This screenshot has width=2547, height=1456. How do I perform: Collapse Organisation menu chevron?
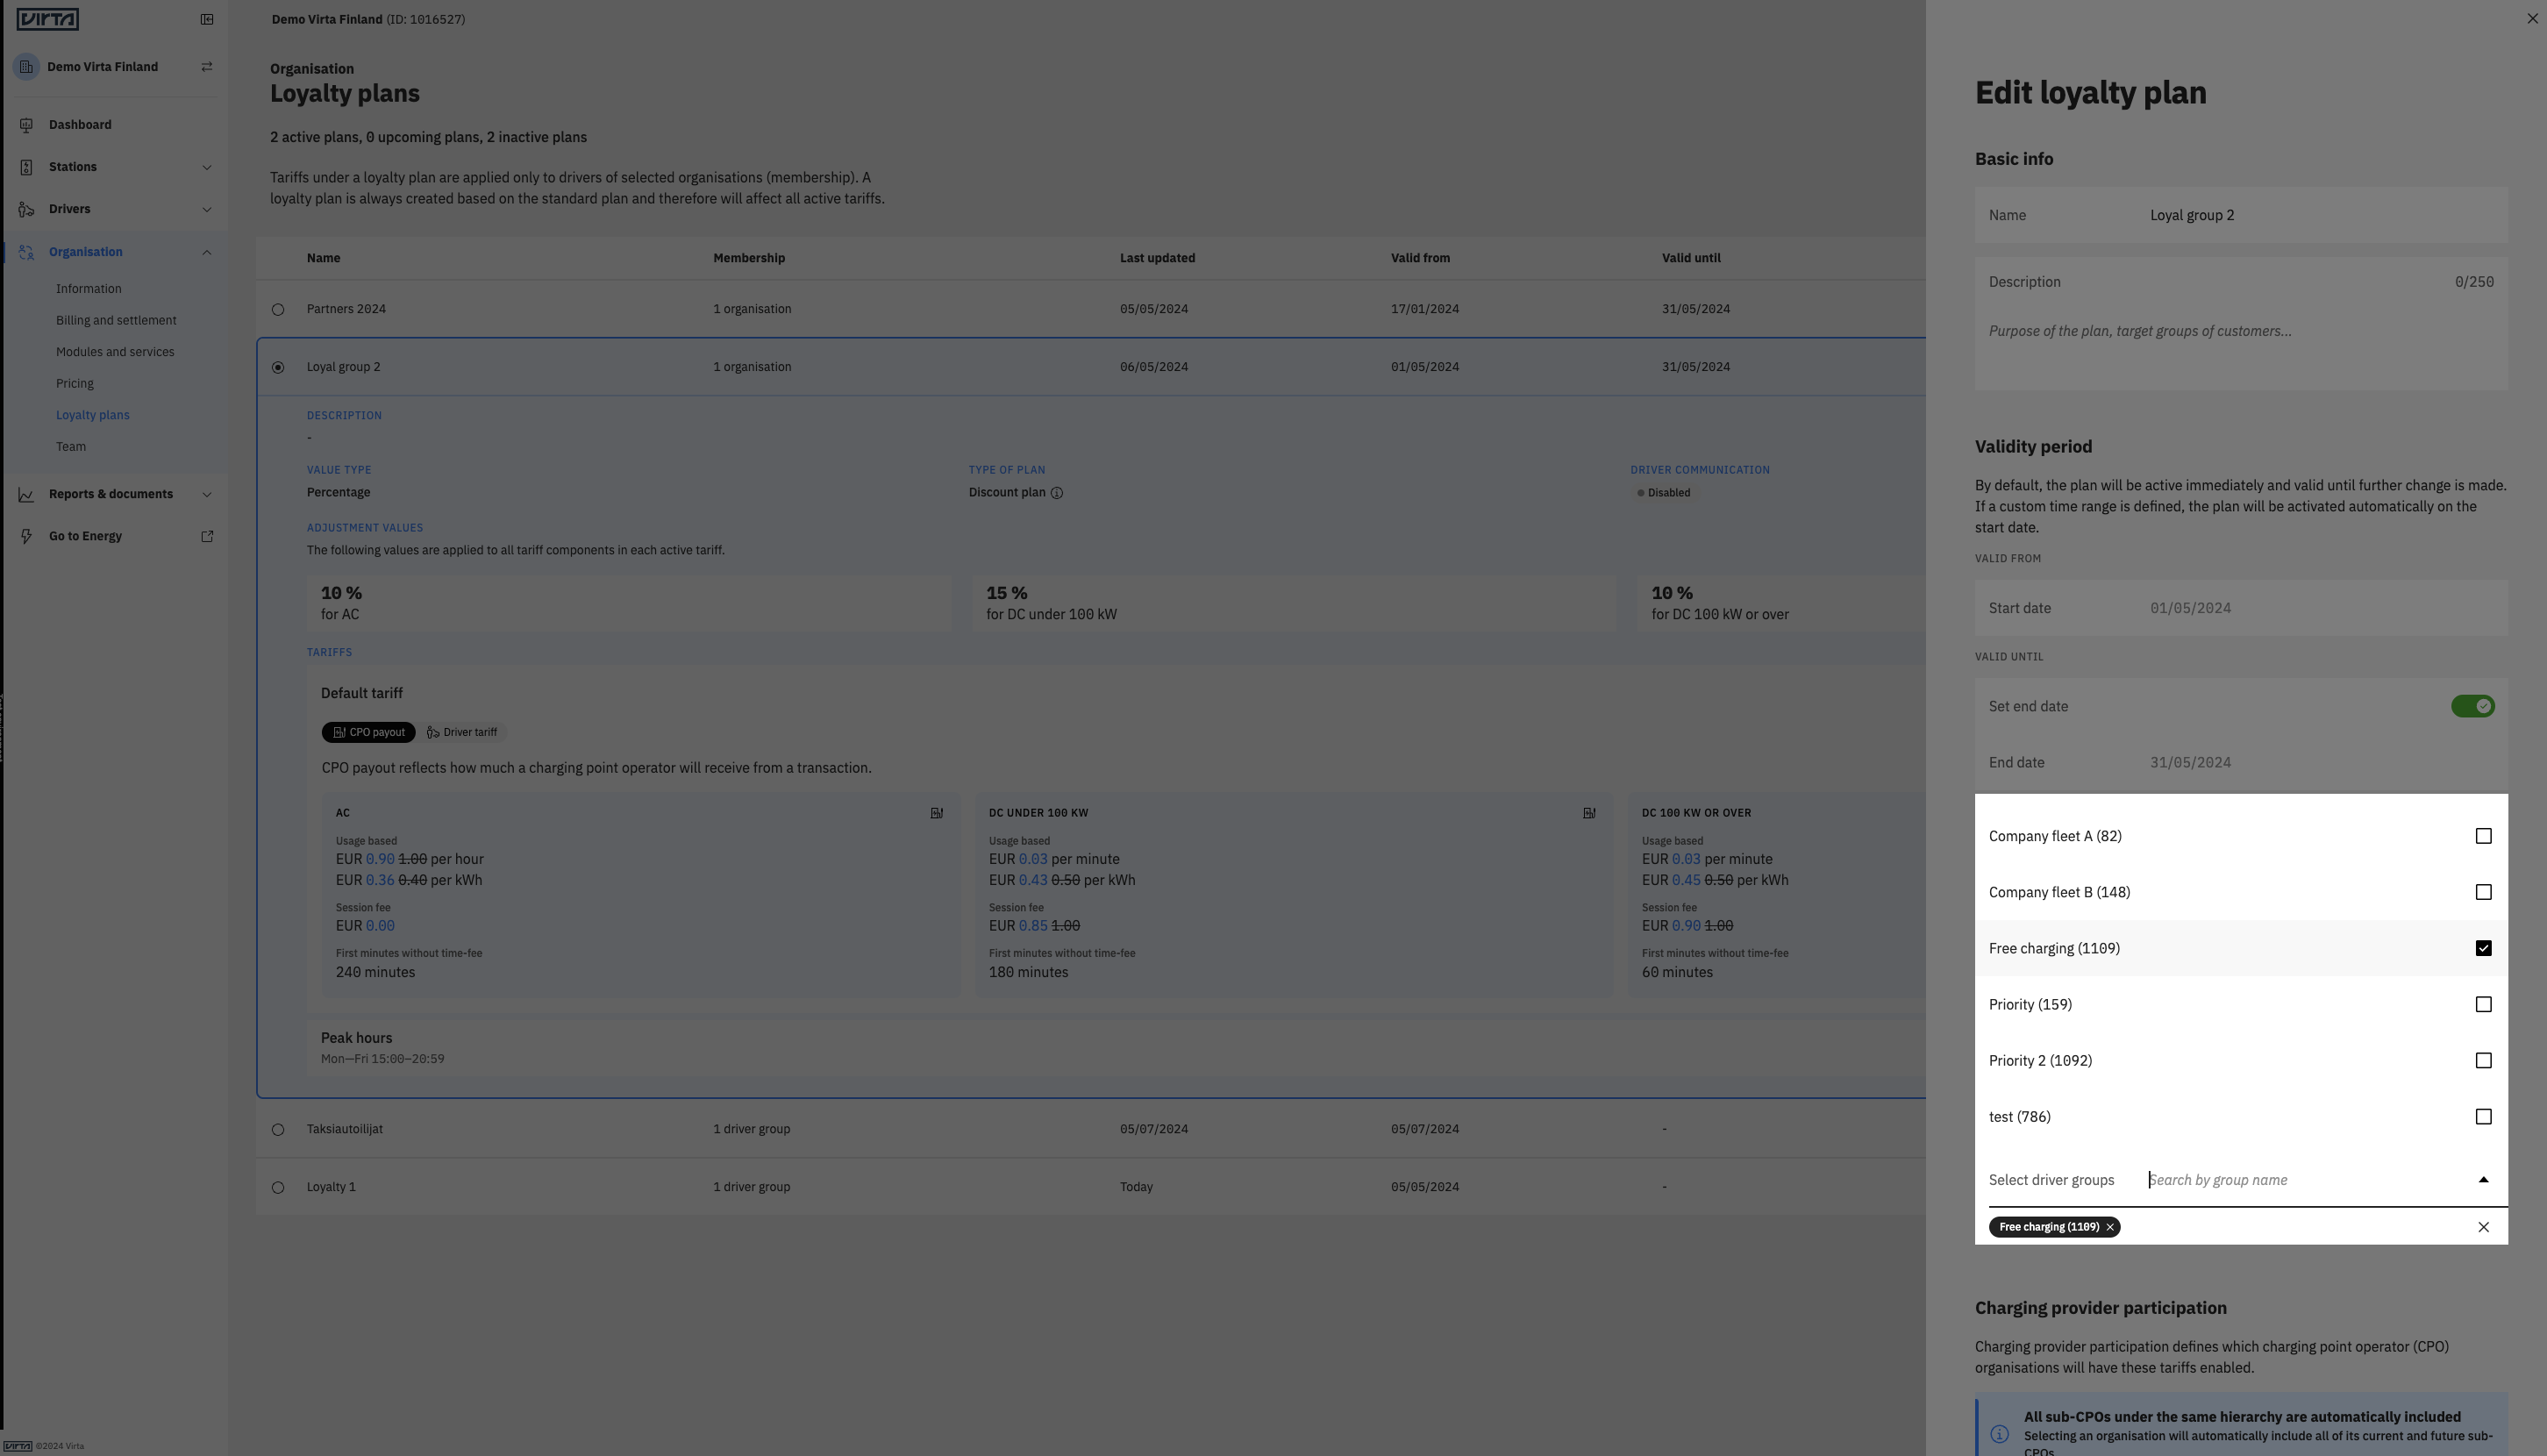(x=207, y=252)
